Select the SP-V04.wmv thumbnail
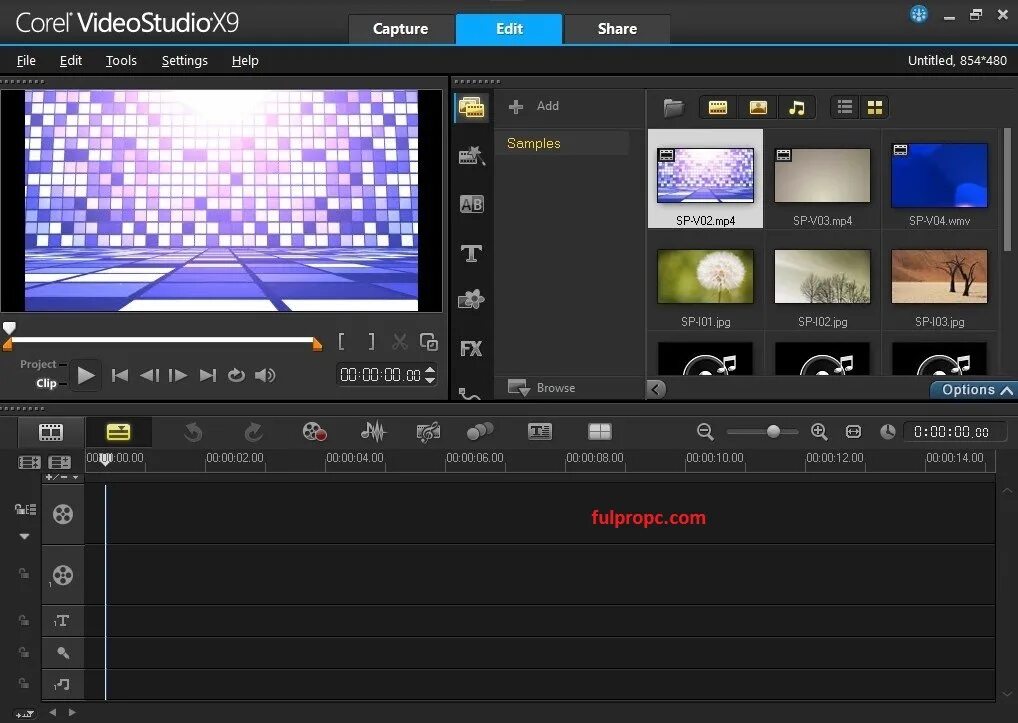Viewport: 1018px width, 723px height. [939, 175]
